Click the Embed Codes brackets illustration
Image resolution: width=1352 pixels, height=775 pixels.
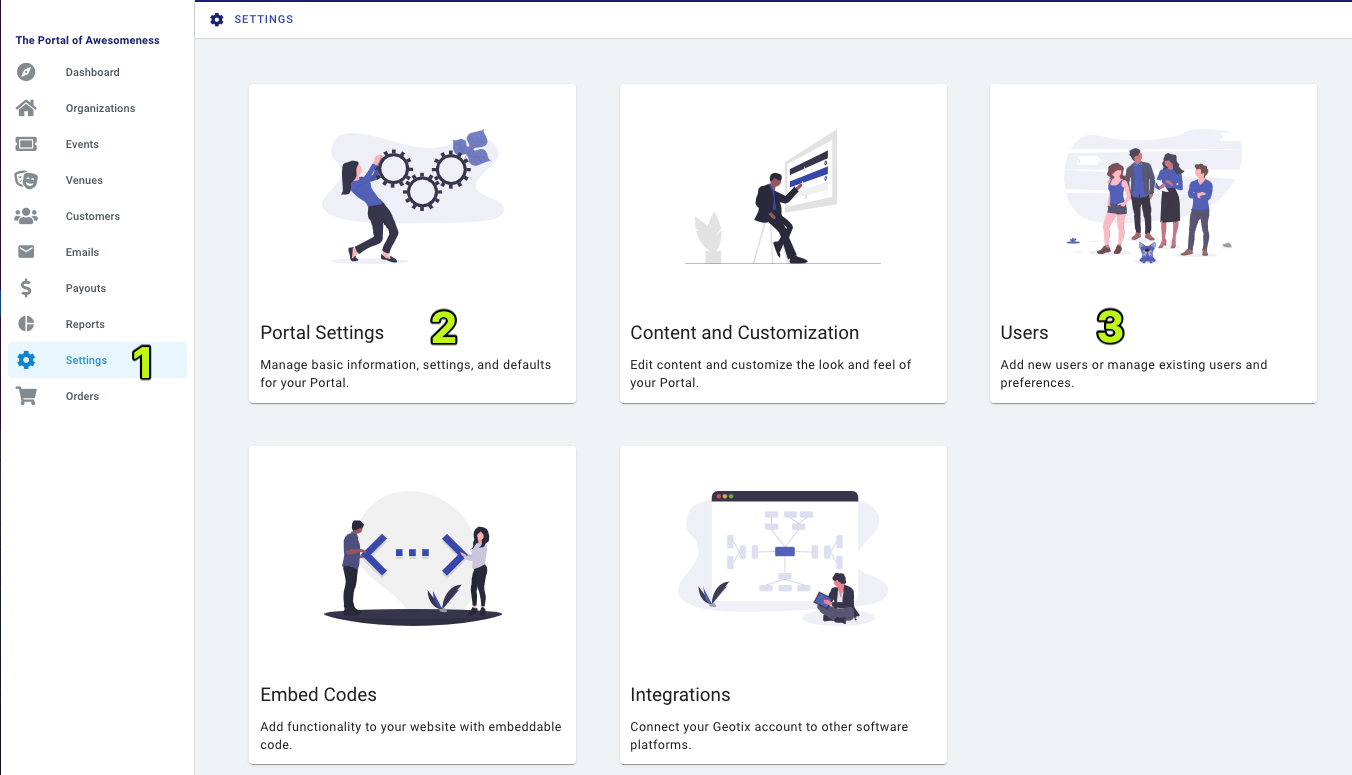click(x=413, y=558)
